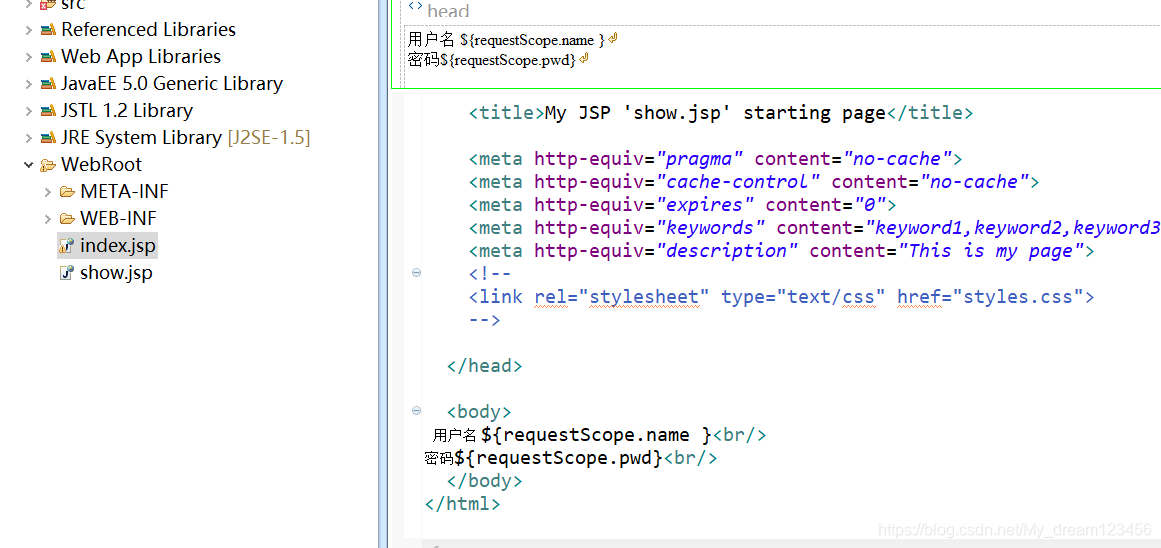Click the "styles.css" href value
The height and width of the screenshot is (548, 1161).
(x=1019, y=297)
